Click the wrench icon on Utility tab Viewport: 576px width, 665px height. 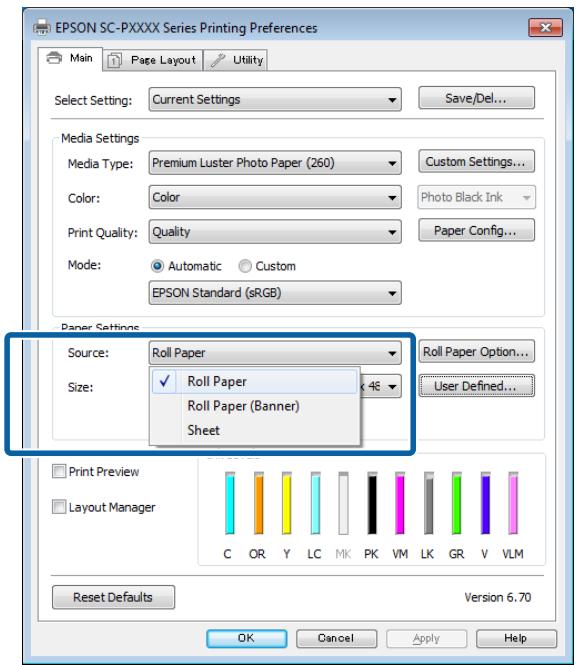pos(218,60)
